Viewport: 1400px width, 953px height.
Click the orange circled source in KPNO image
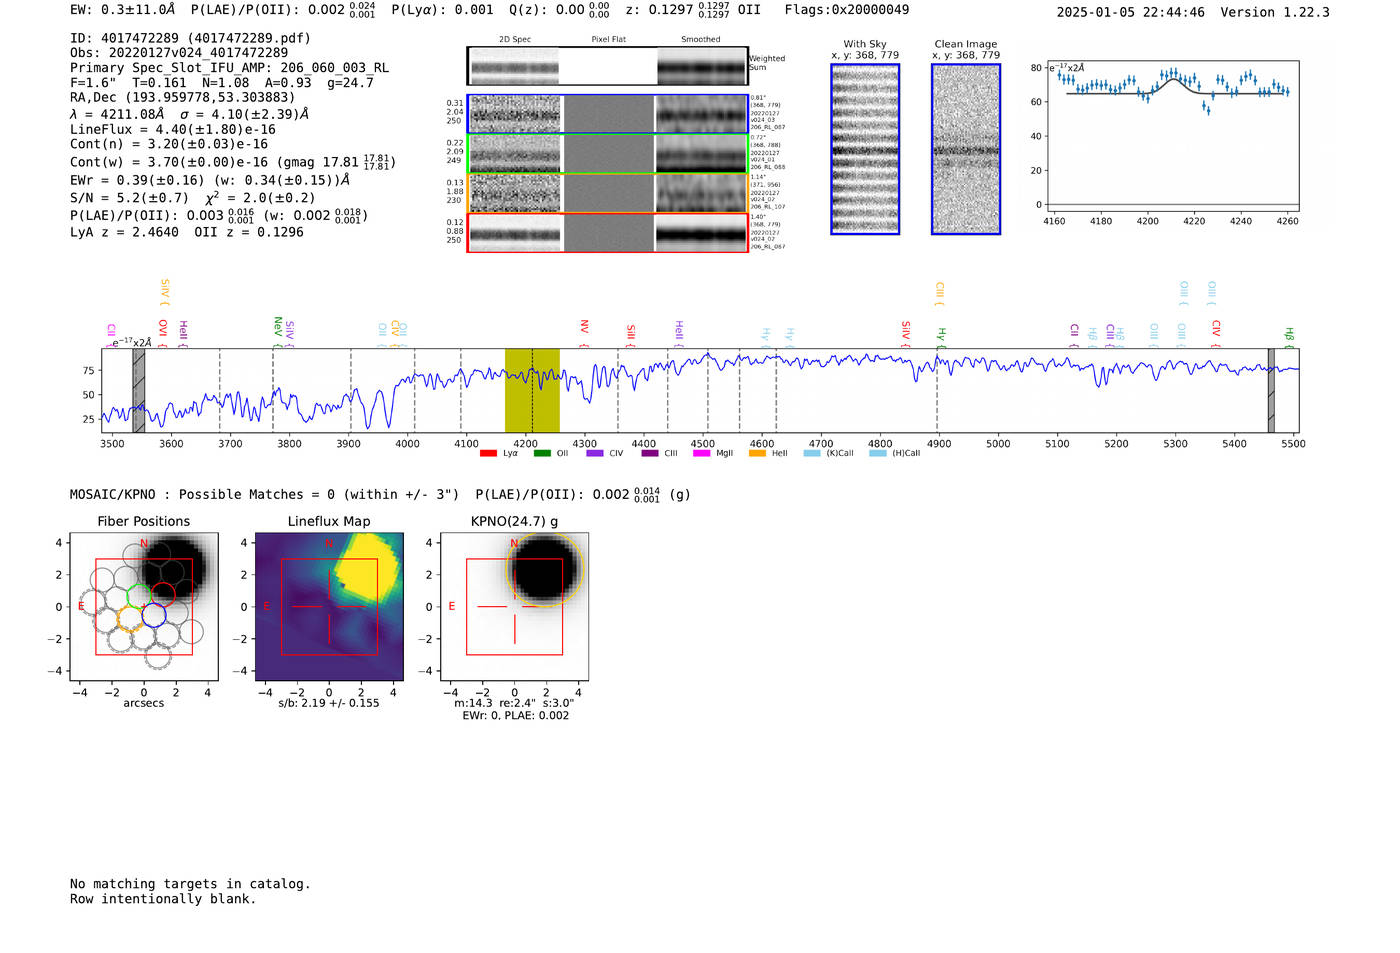click(x=545, y=571)
